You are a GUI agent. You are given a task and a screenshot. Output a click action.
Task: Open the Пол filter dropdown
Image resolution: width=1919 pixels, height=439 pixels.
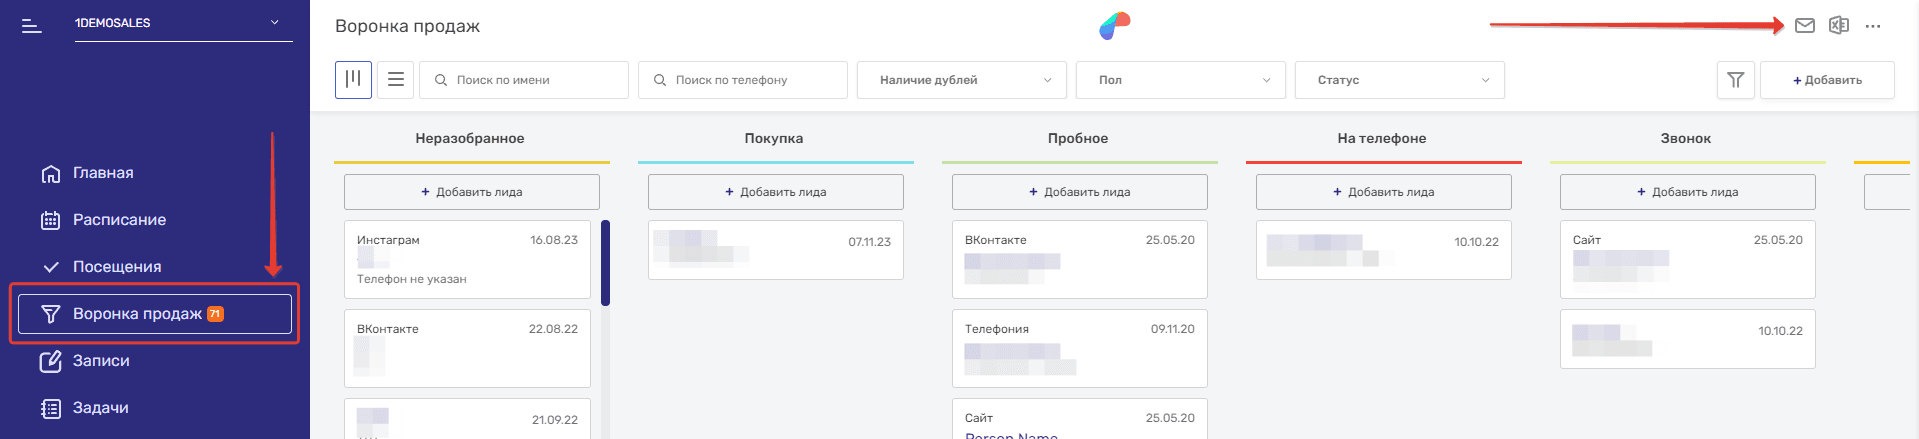click(1180, 80)
